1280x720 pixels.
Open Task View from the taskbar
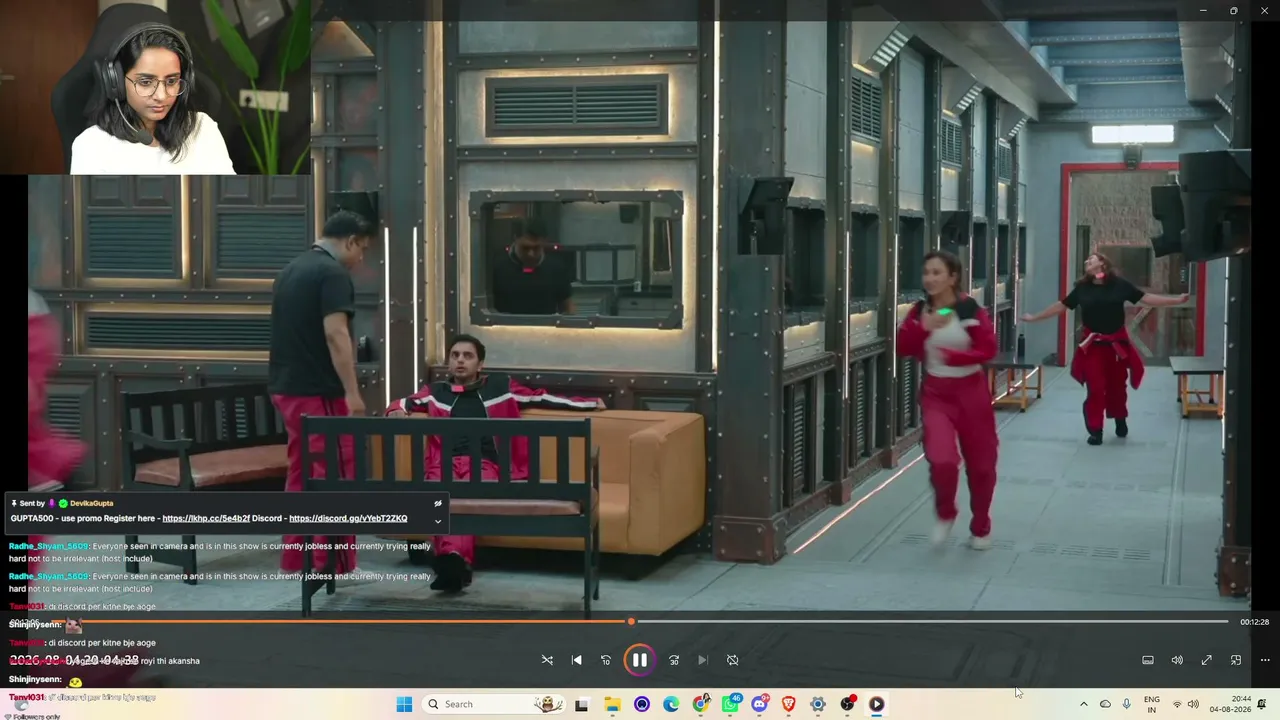click(x=581, y=704)
